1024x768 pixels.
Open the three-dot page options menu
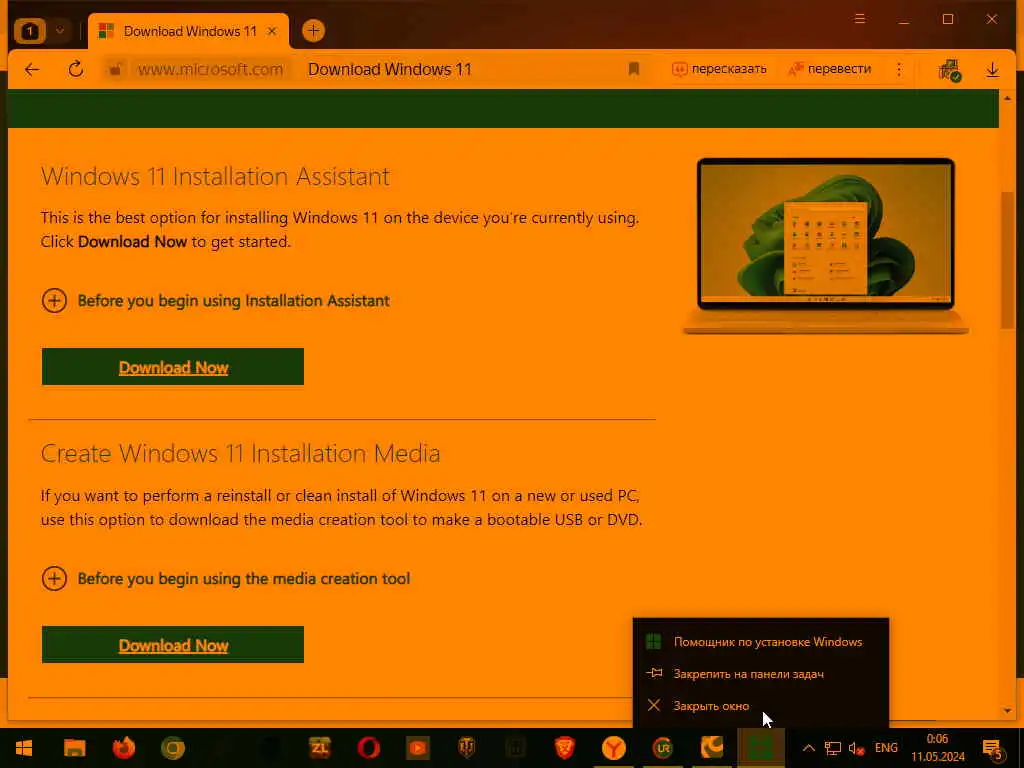click(x=899, y=69)
